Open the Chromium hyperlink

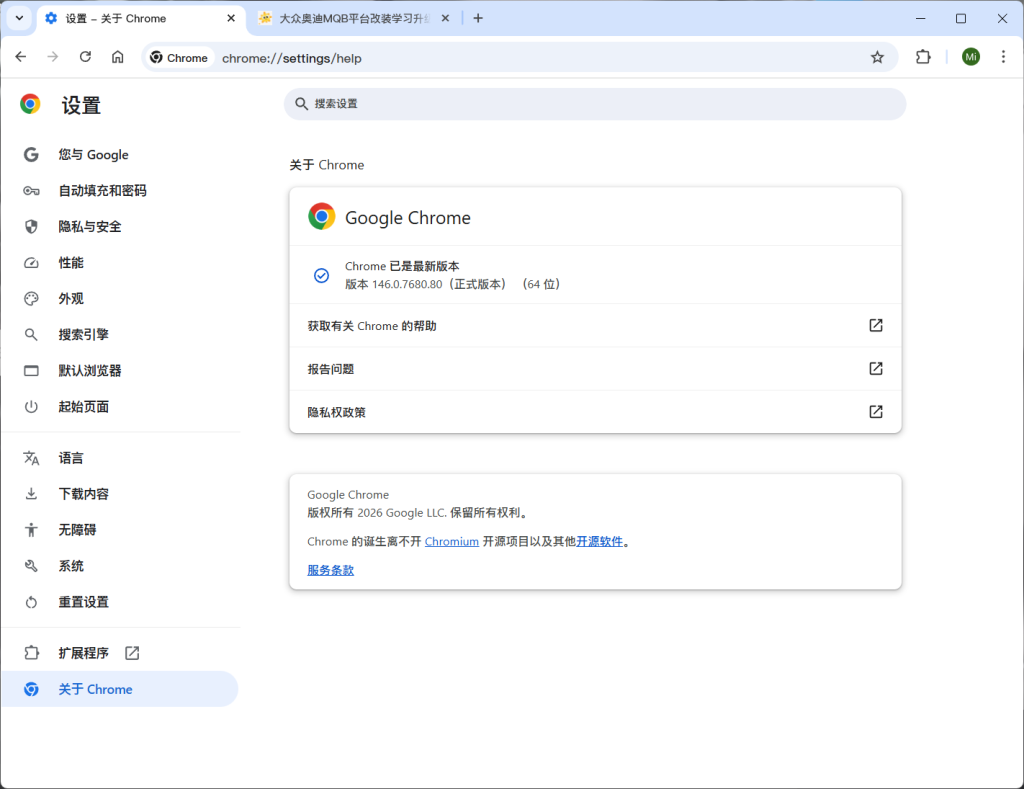[x=451, y=541]
